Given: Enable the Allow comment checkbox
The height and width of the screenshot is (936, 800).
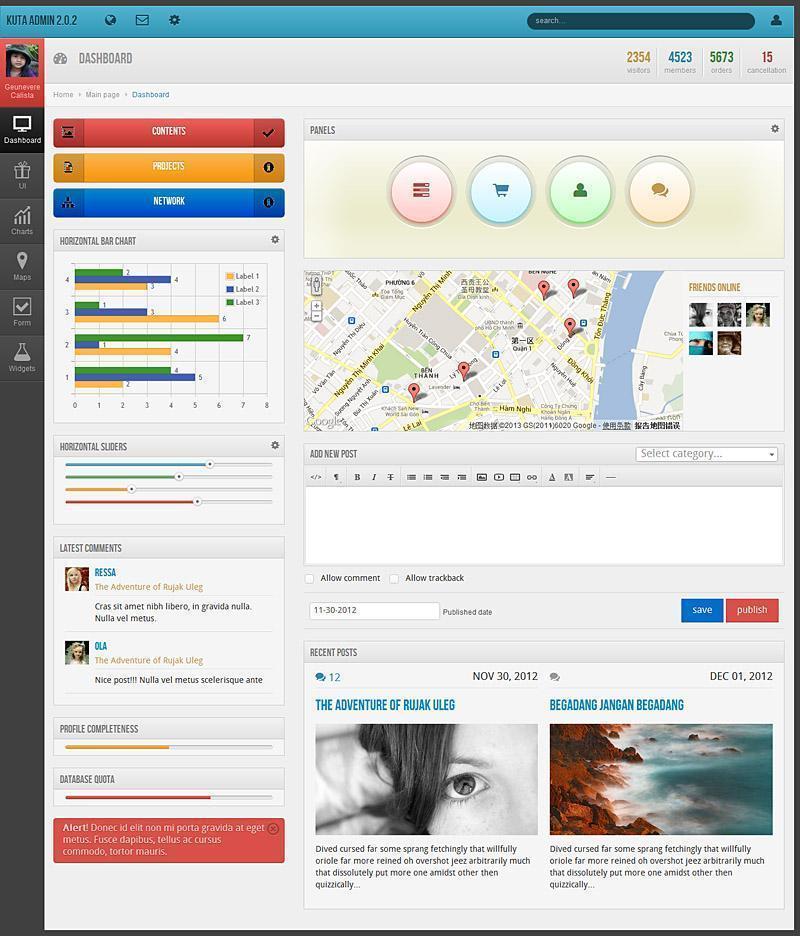Looking at the screenshot, I should coord(310,578).
